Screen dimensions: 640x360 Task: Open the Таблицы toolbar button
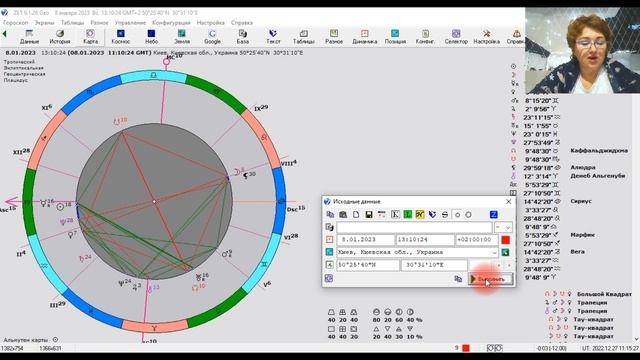point(304,37)
